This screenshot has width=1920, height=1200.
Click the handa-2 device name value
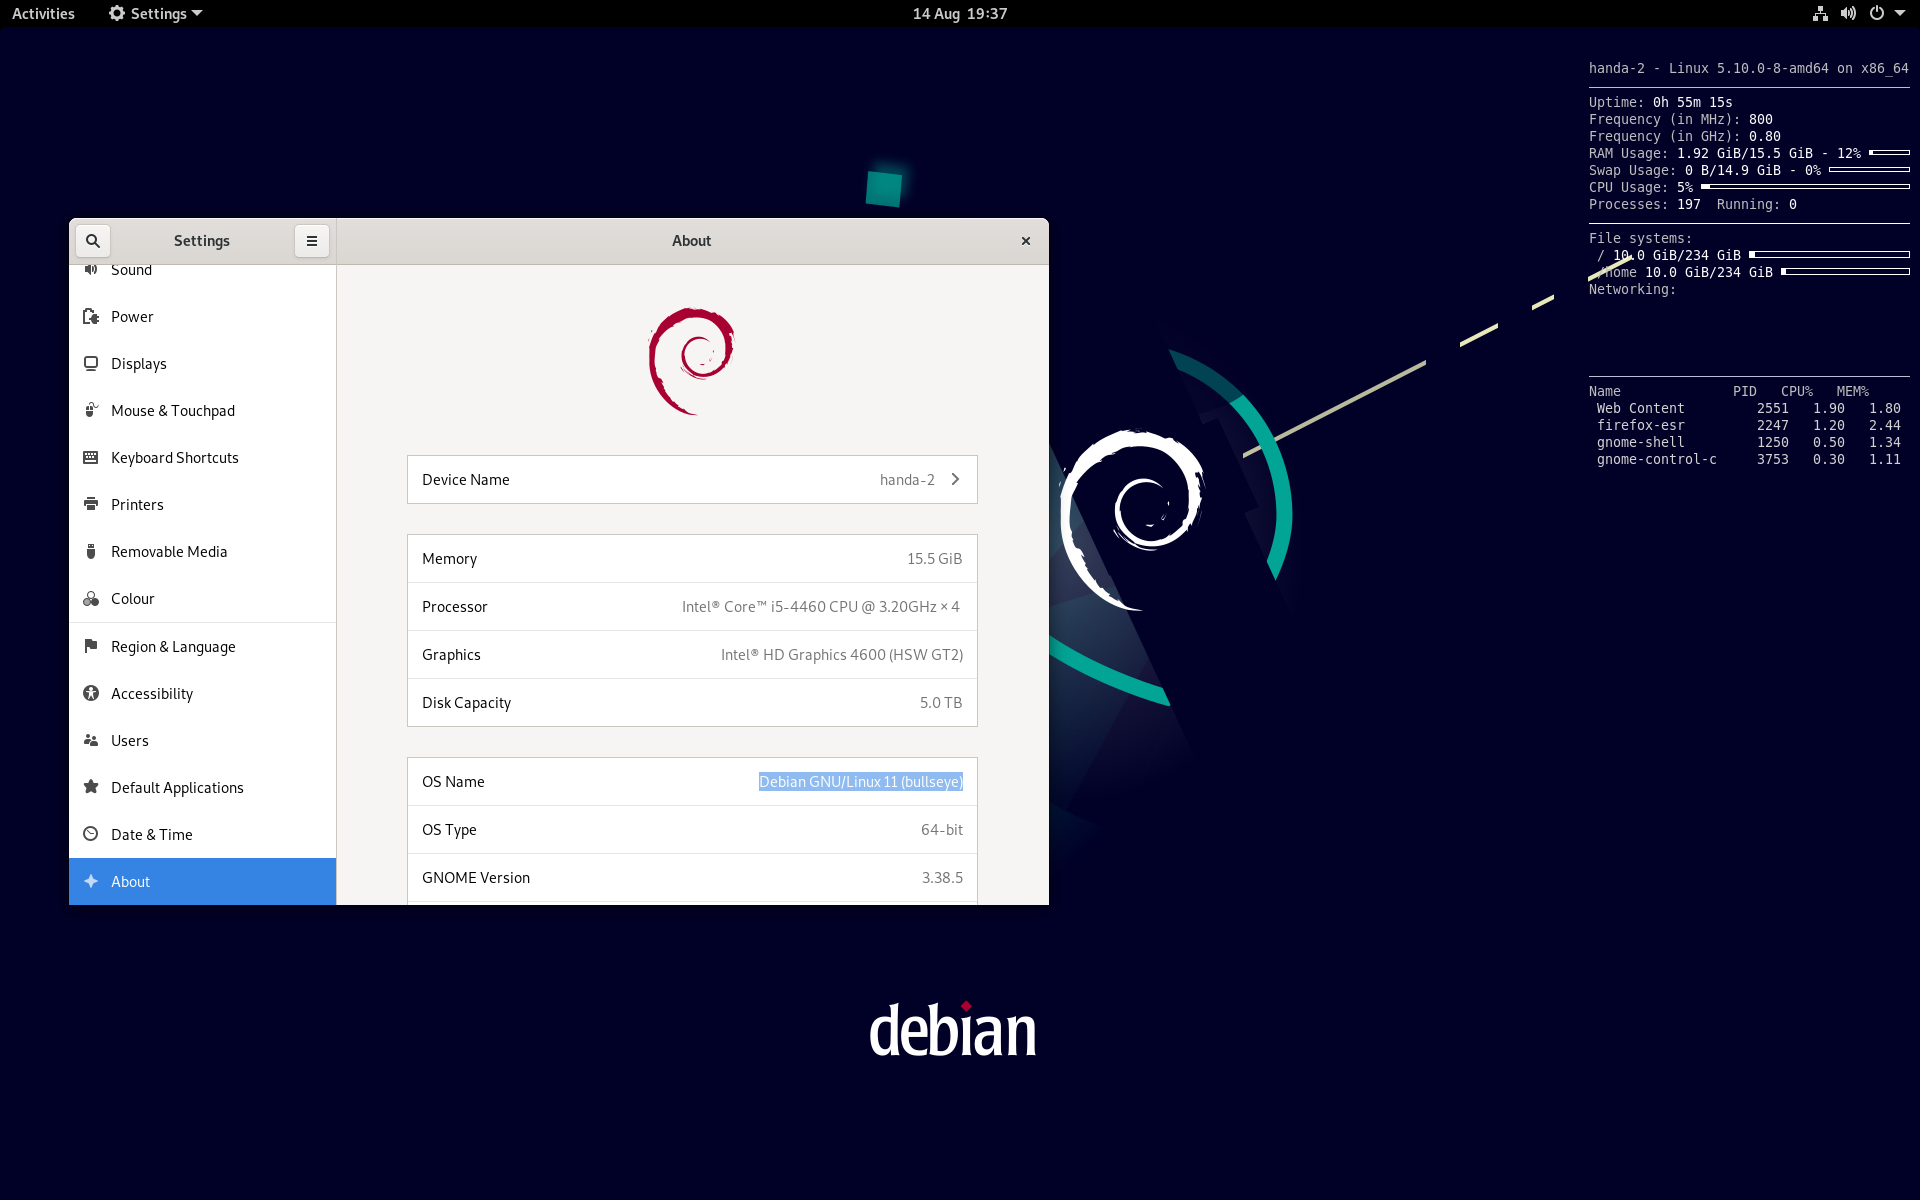pyautogui.click(x=907, y=480)
